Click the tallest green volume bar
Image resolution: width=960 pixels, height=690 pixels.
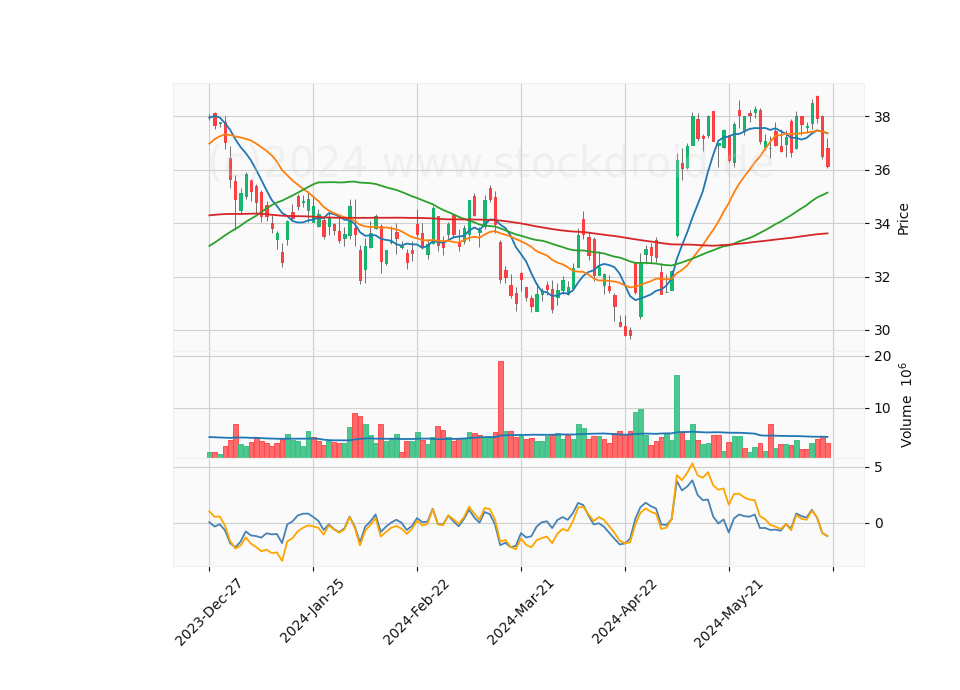click(677, 416)
